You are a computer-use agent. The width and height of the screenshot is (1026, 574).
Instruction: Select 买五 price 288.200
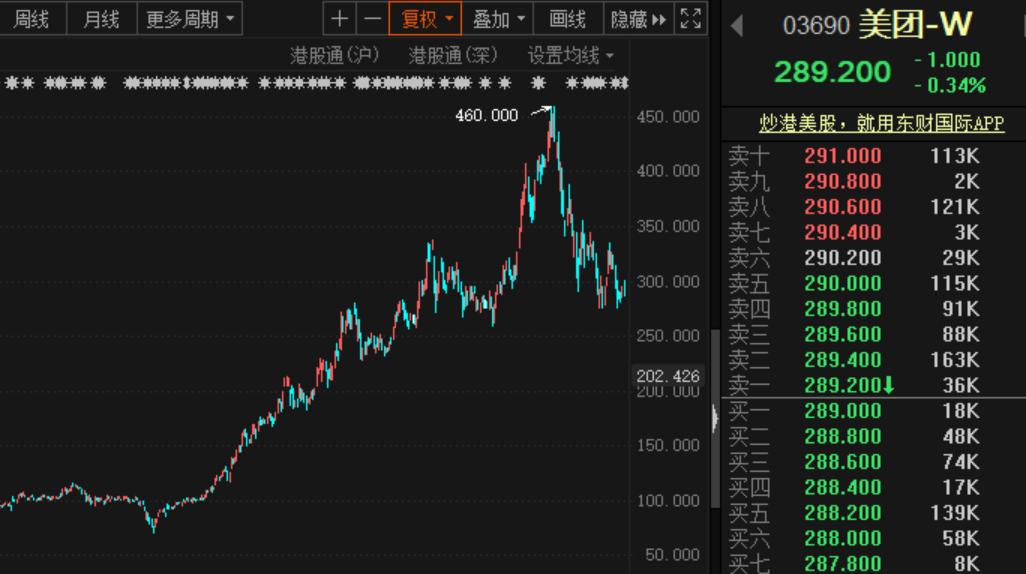[x=843, y=513]
